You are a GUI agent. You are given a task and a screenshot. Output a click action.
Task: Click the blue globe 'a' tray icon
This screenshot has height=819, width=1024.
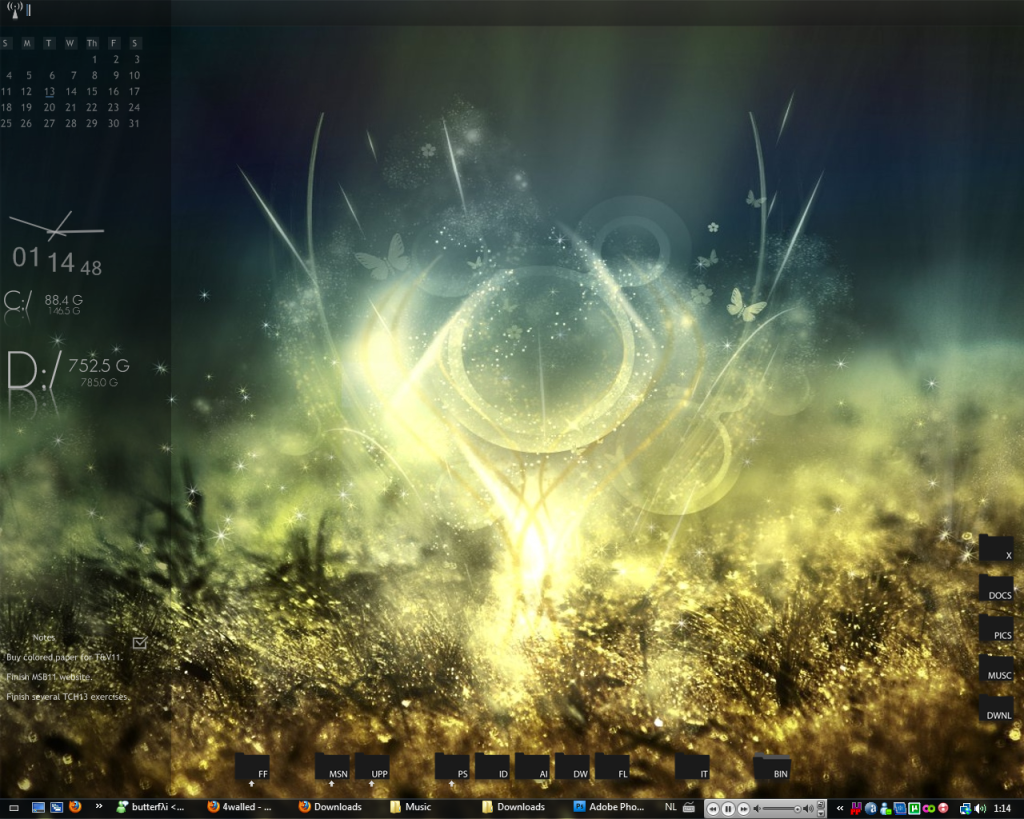(871, 809)
